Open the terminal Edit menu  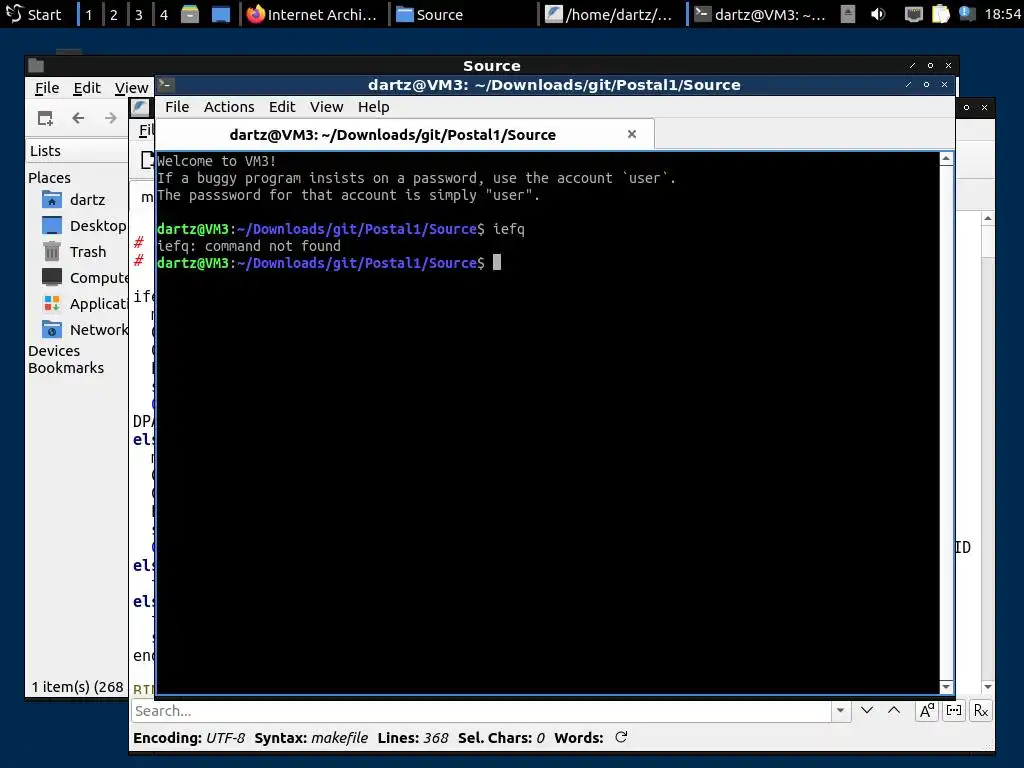[x=282, y=106]
